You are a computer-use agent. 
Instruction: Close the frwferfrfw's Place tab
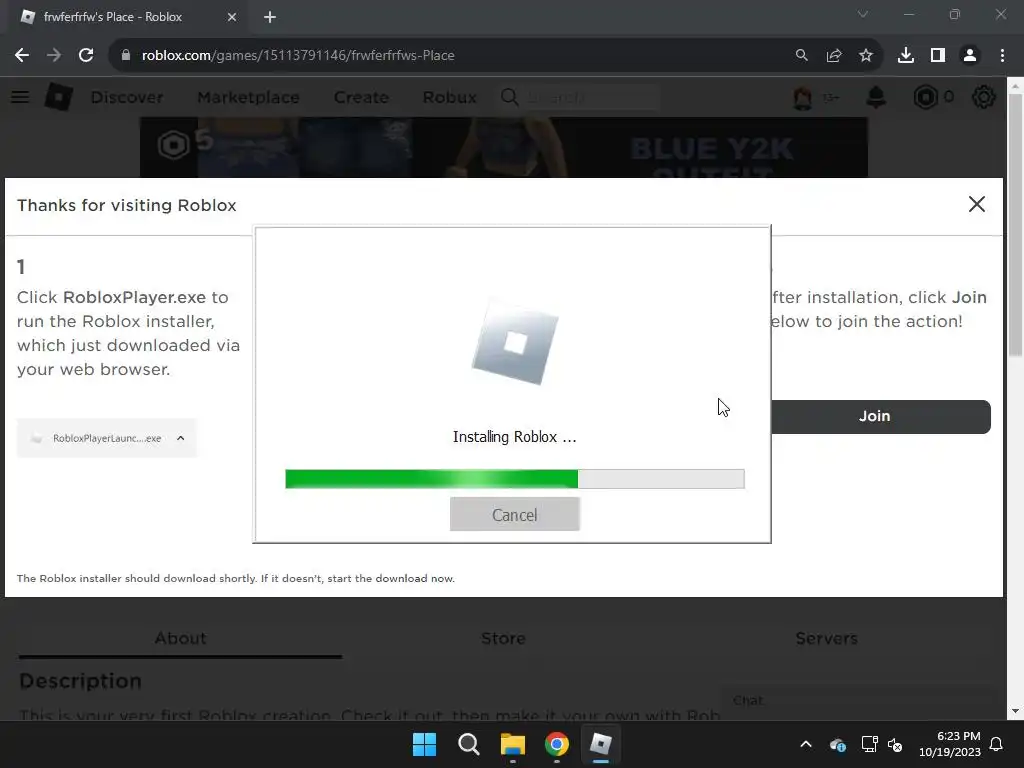point(232,17)
